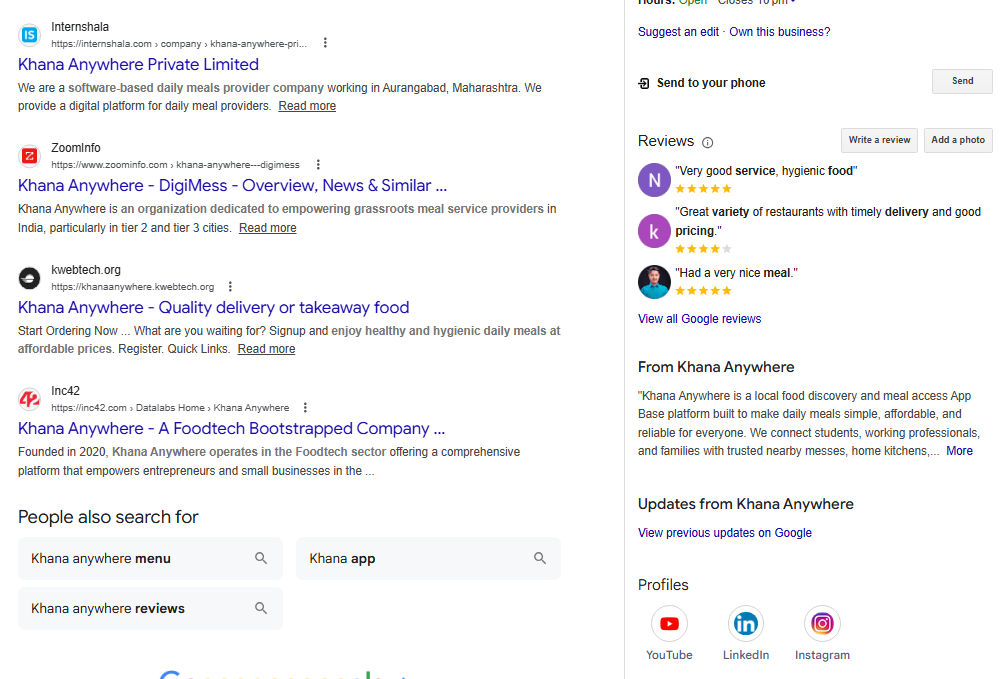Click reviewer k's purple avatar
The width and height of the screenshot is (1005, 679).
(x=654, y=231)
